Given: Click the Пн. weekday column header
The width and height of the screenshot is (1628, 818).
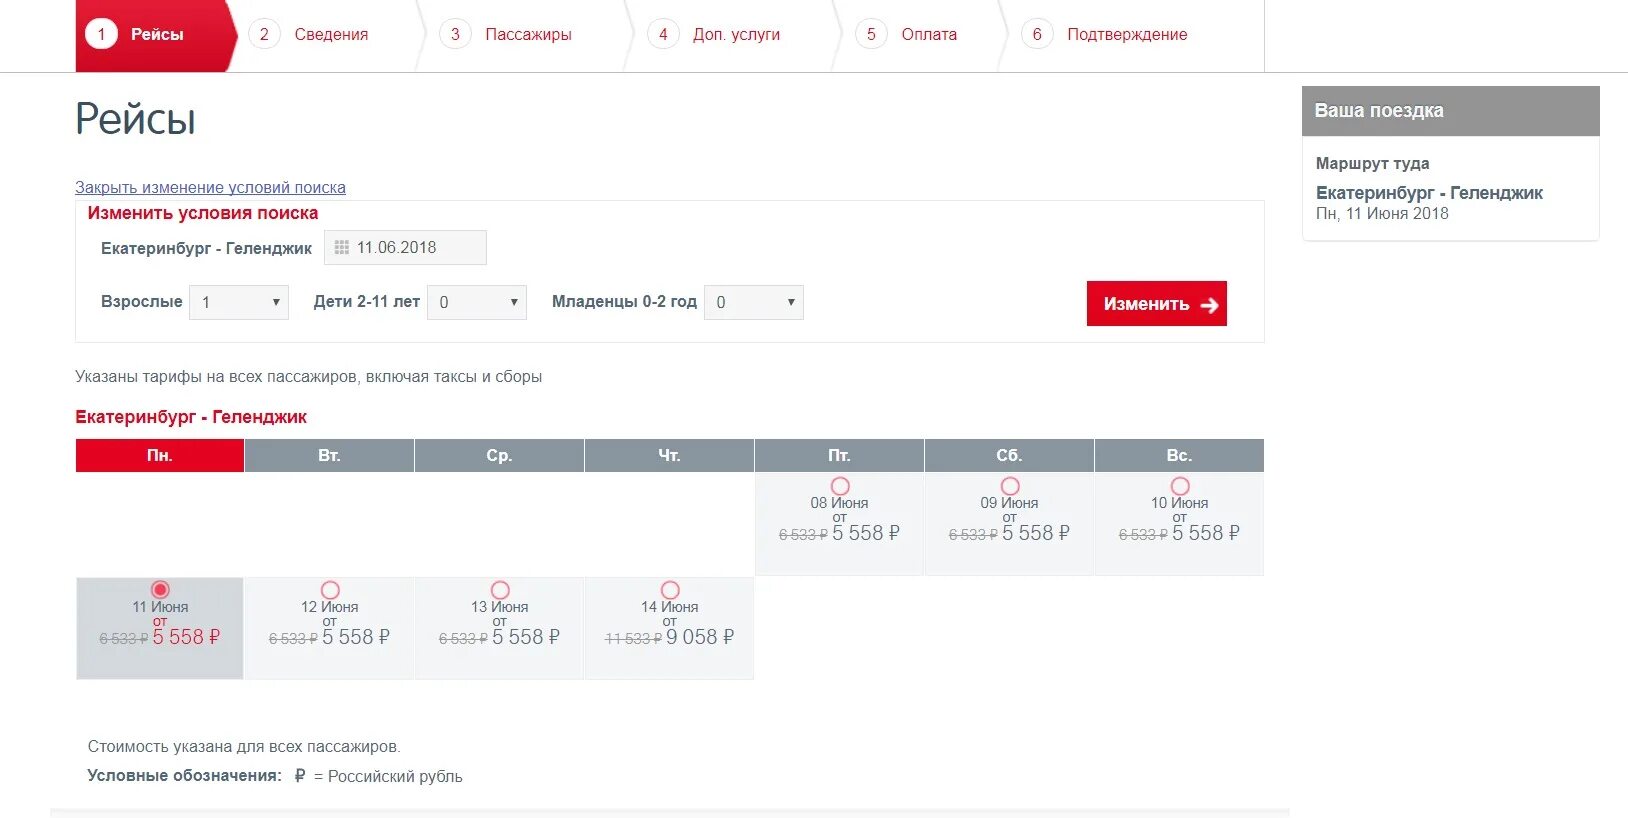Looking at the screenshot, I should 160,455.
